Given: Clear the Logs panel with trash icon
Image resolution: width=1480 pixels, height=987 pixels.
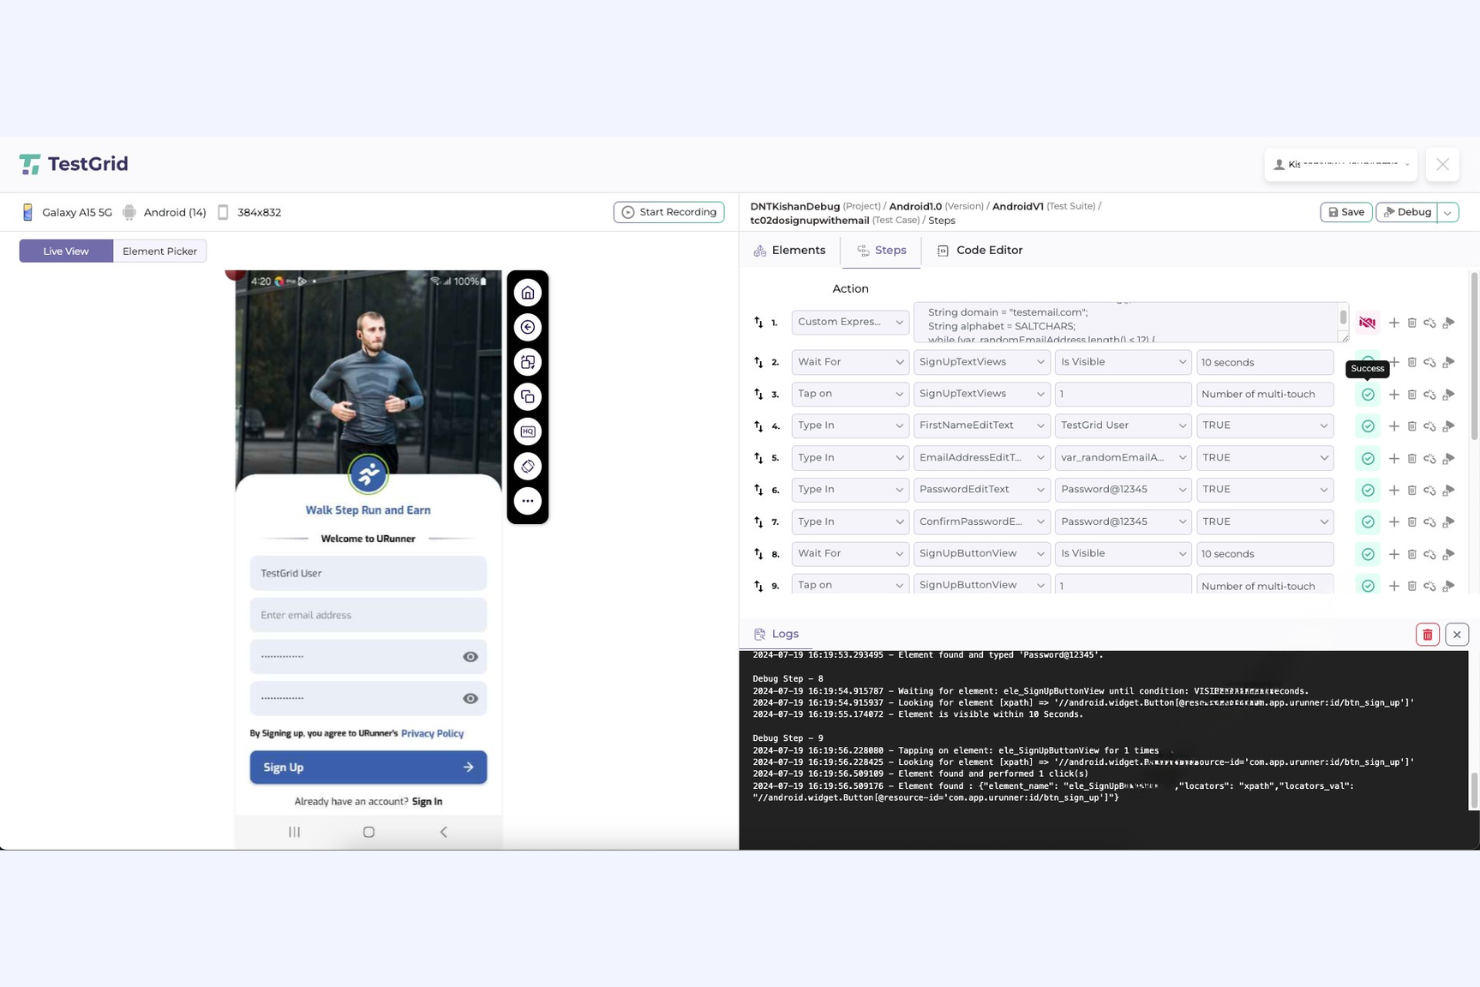Looking at the screenshot, I should tap(1427, 634).
